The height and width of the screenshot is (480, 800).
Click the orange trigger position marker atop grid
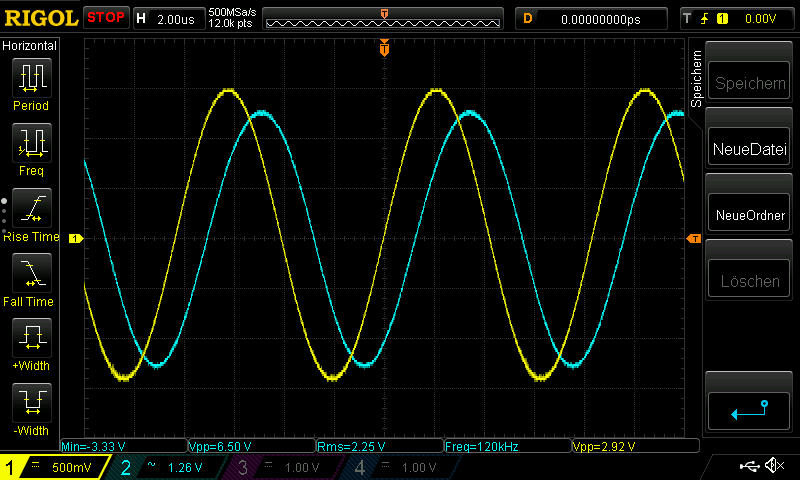[x=384, y=48]
